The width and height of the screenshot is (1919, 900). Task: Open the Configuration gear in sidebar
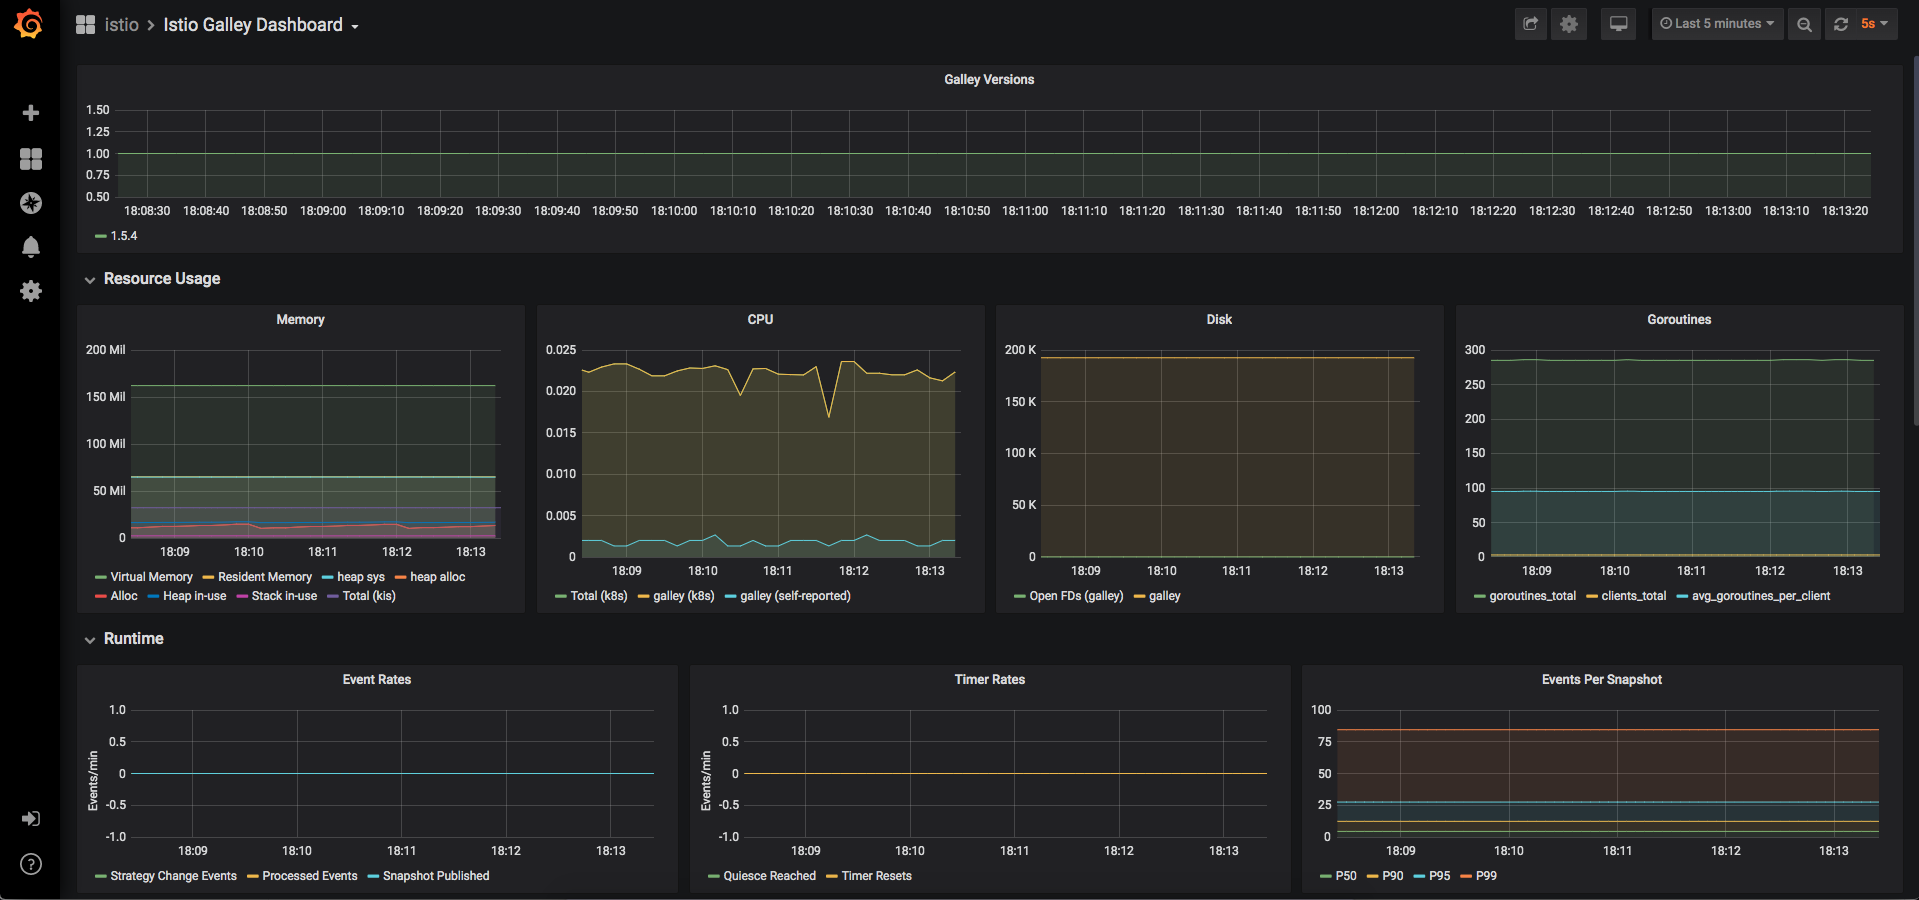31,291
